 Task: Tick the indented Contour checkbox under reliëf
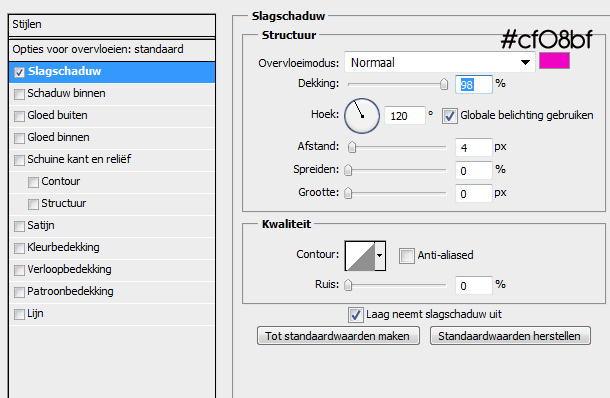click(x=33, y=182)
